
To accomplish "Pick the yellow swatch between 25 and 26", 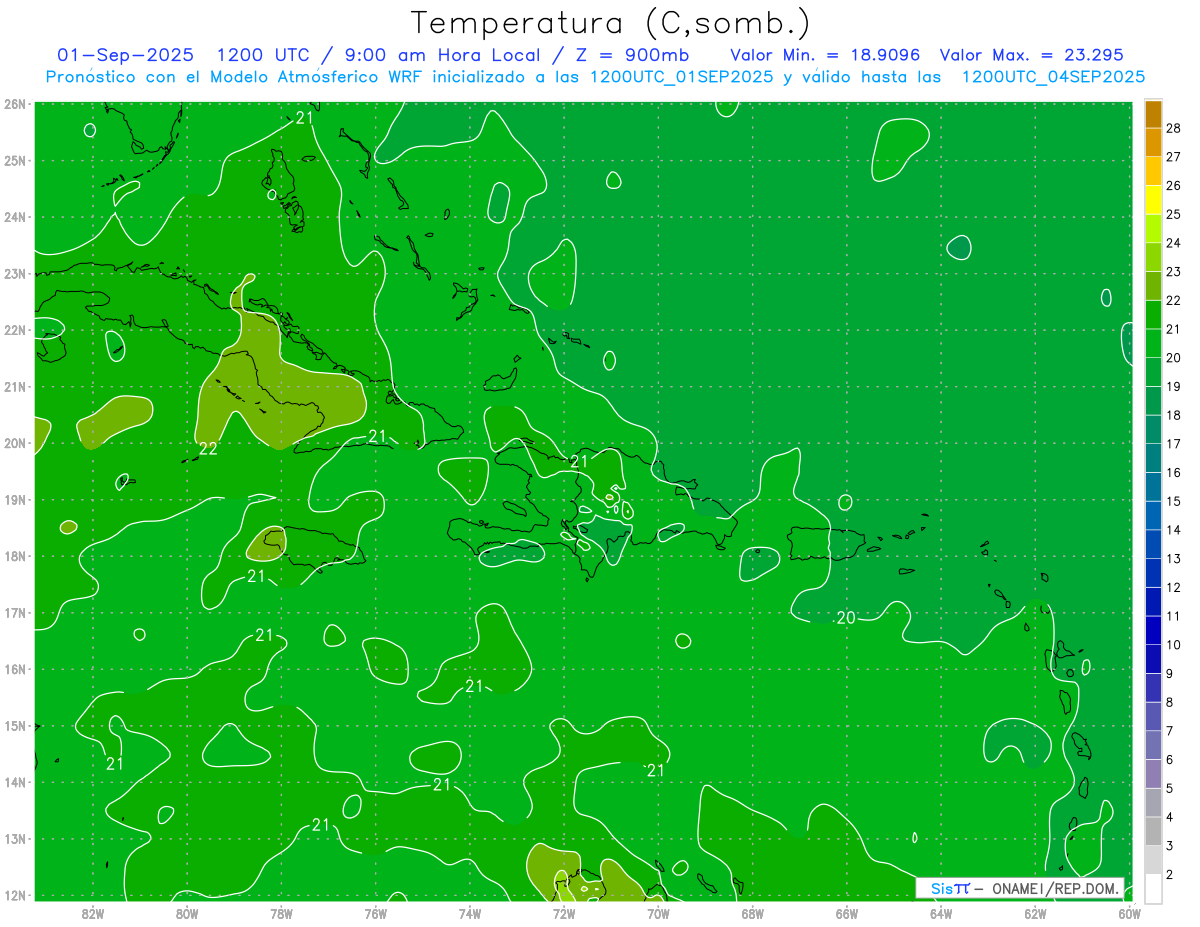I will [x=1153, y=200].
